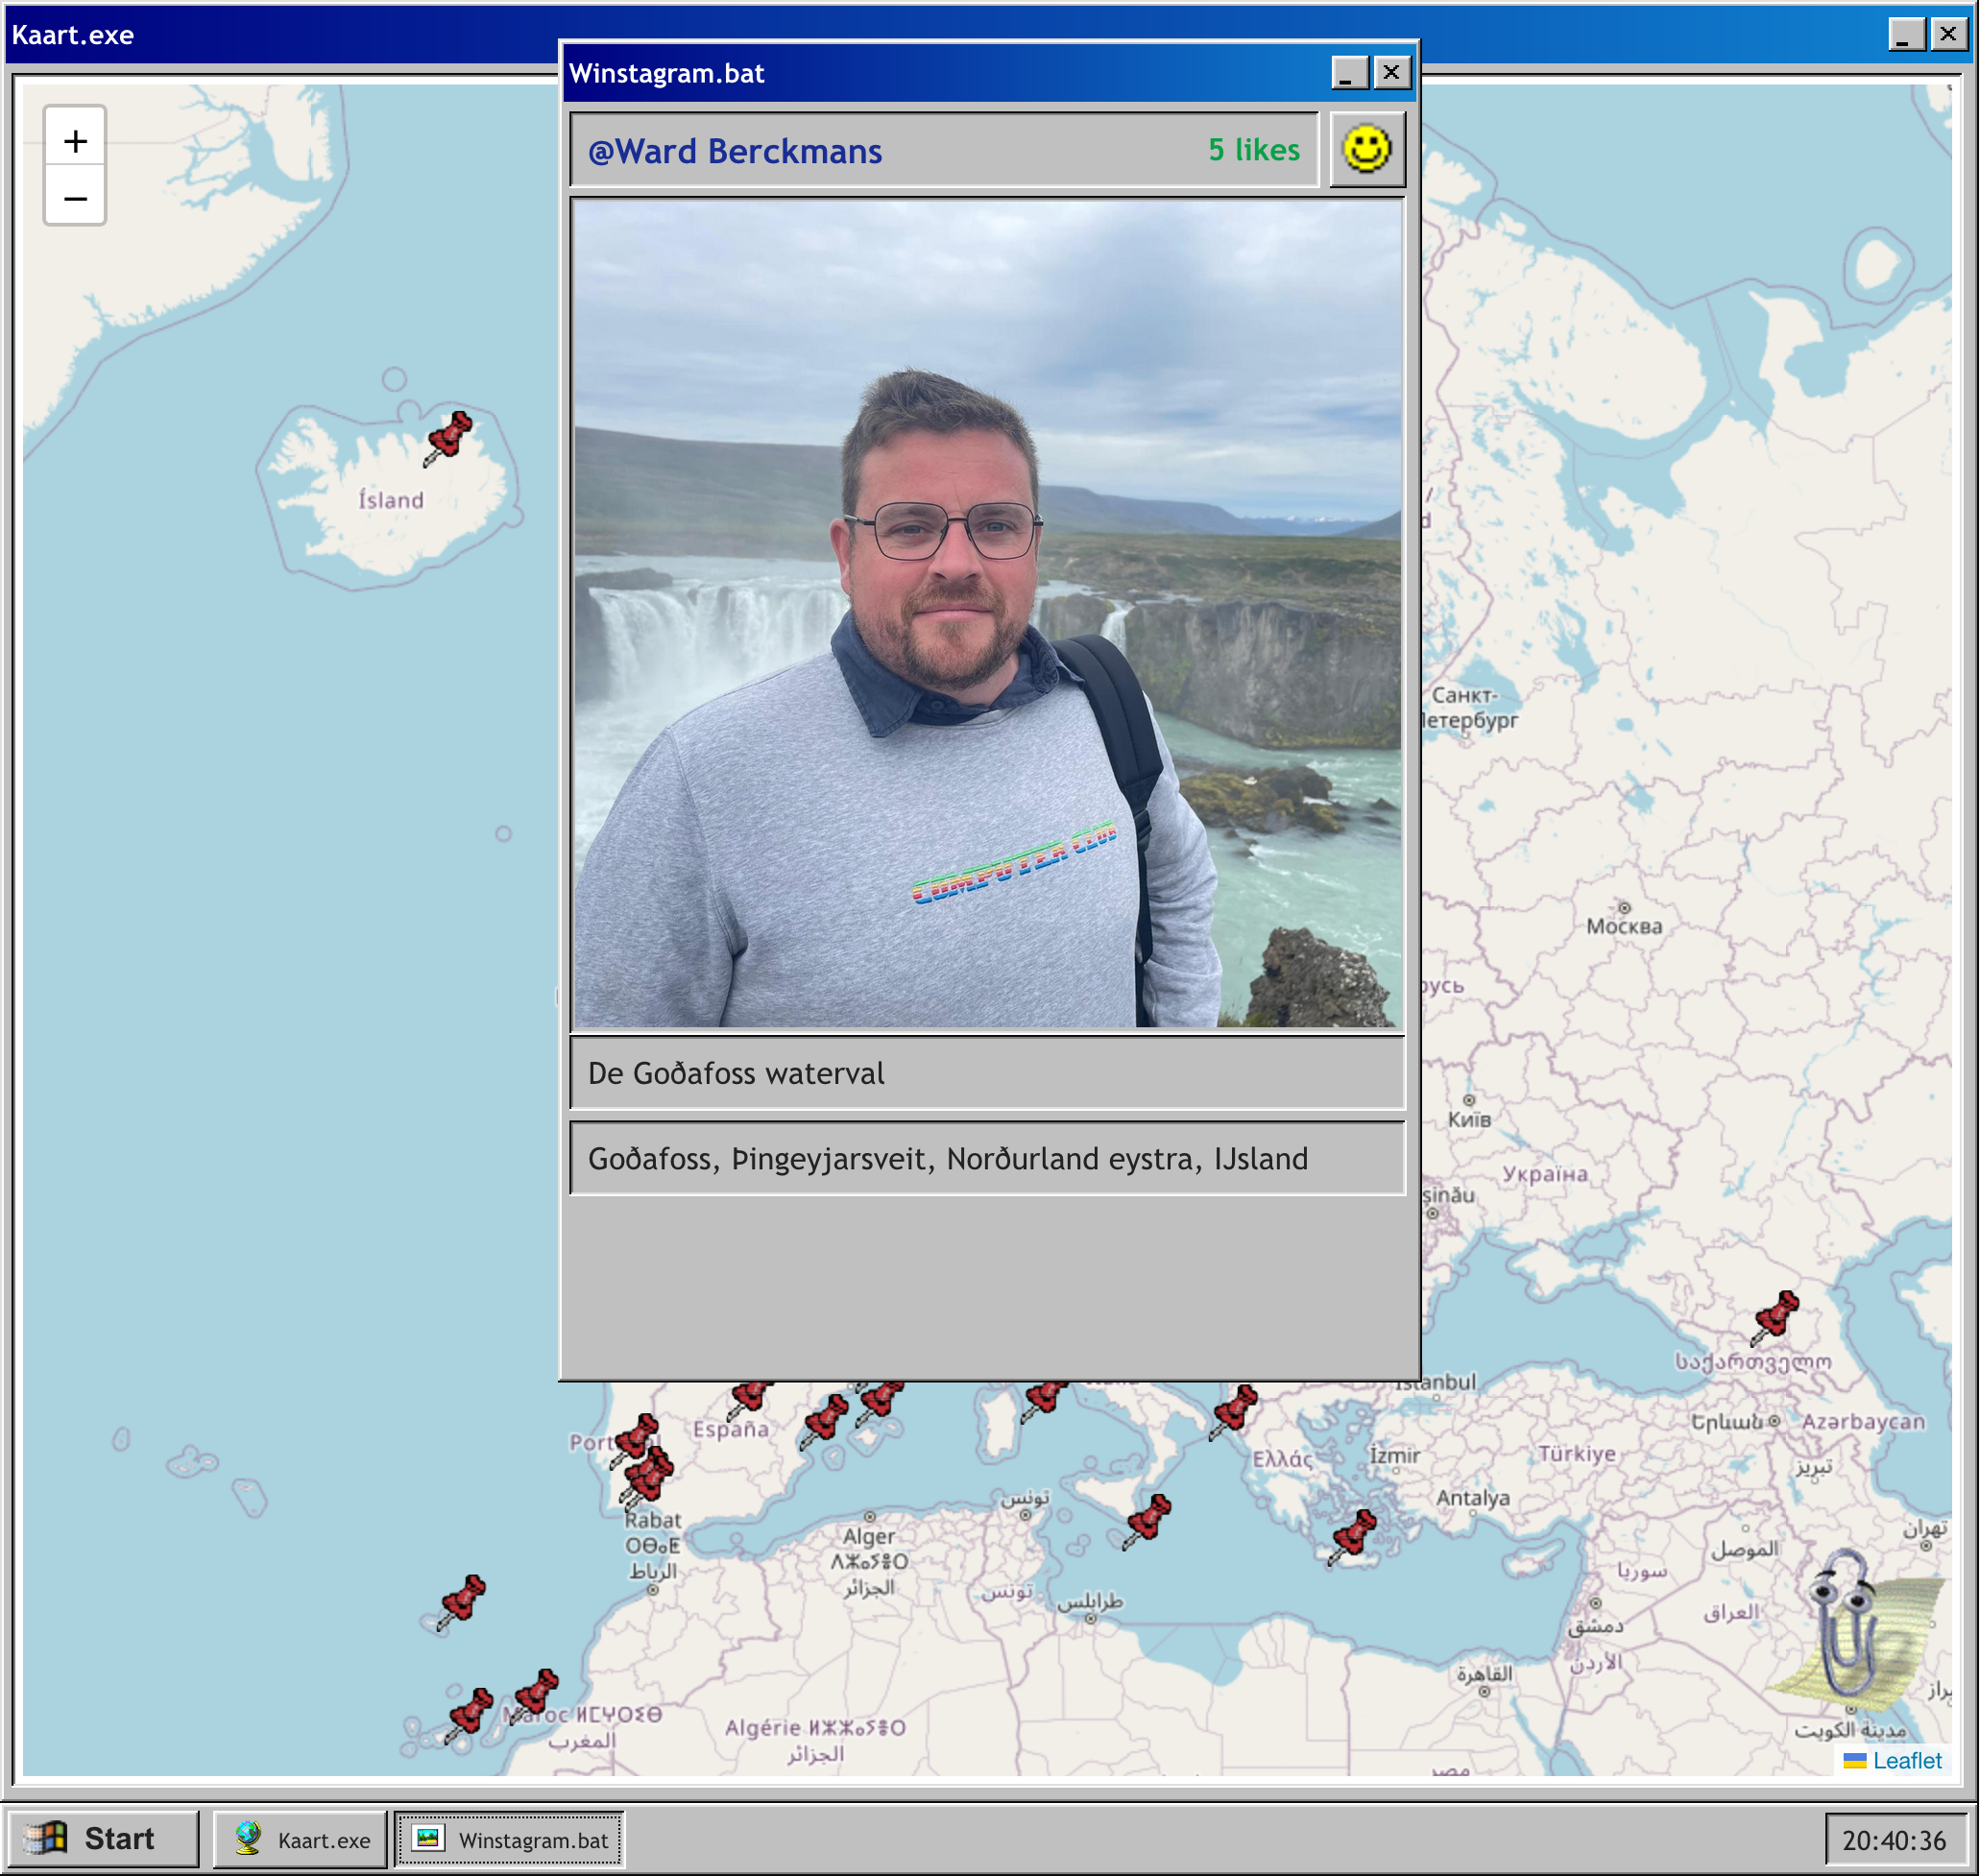
Task: Open the Leaflet attribution link
Action: coord(1906,1760)
